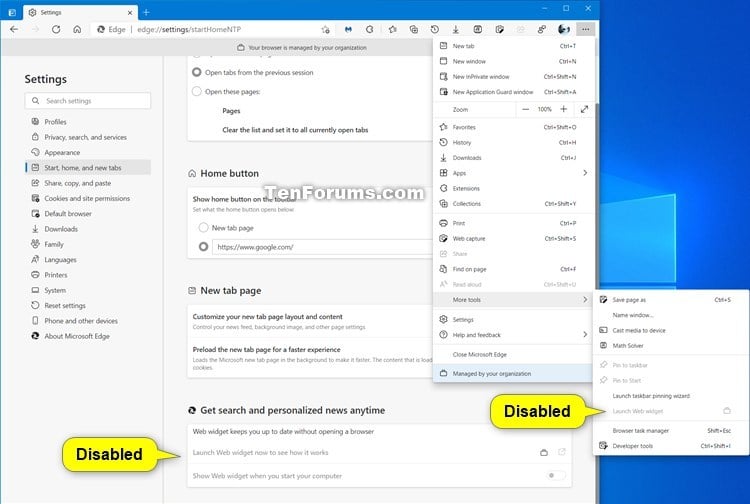Open Languages in the sidebar

click(88, 260)
